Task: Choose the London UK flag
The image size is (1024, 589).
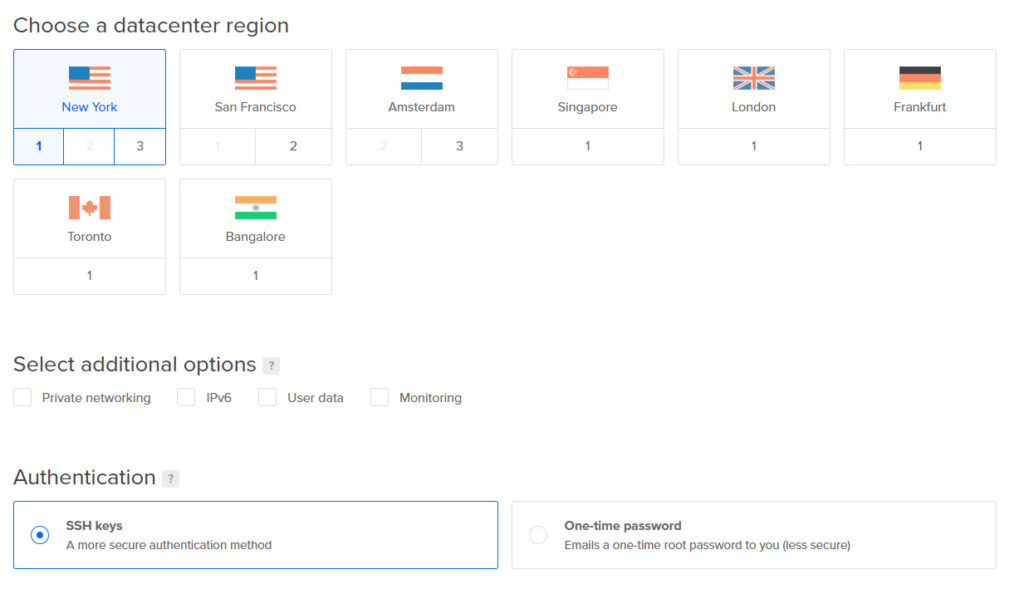Action: click(x=753, y=78)
